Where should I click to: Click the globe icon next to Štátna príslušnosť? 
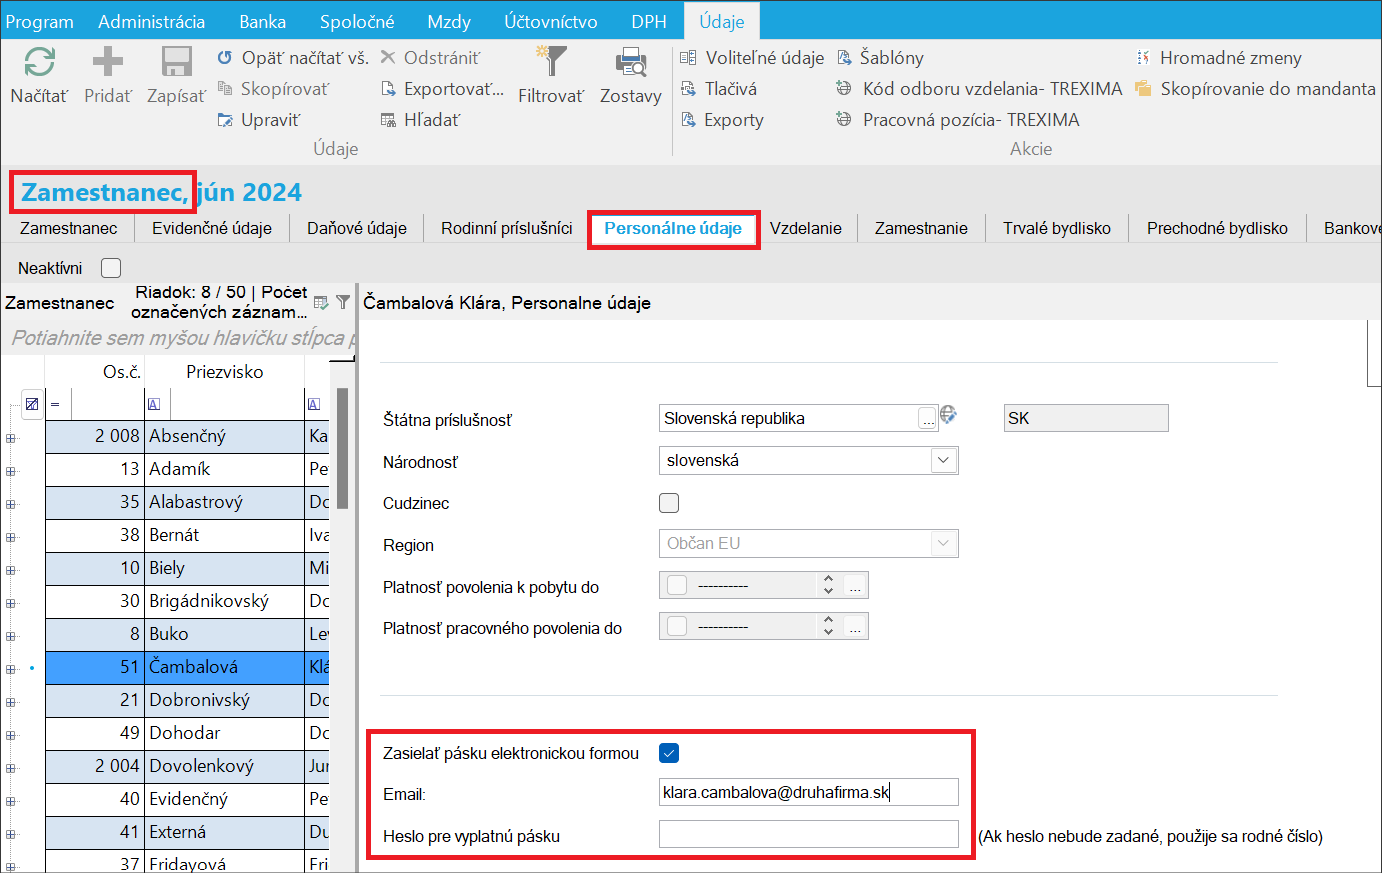[x=948, y=414]
